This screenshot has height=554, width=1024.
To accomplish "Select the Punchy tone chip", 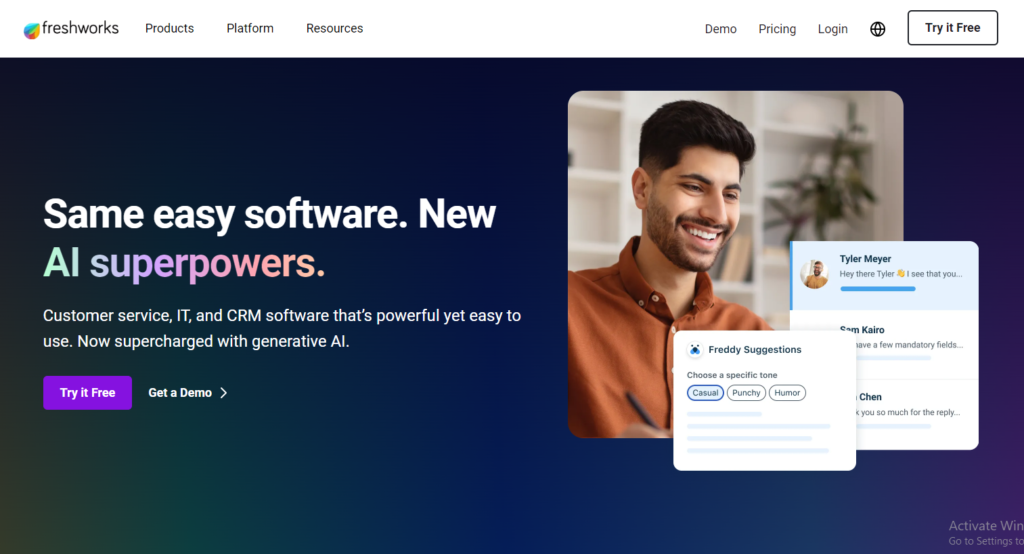I will [746, 393].
